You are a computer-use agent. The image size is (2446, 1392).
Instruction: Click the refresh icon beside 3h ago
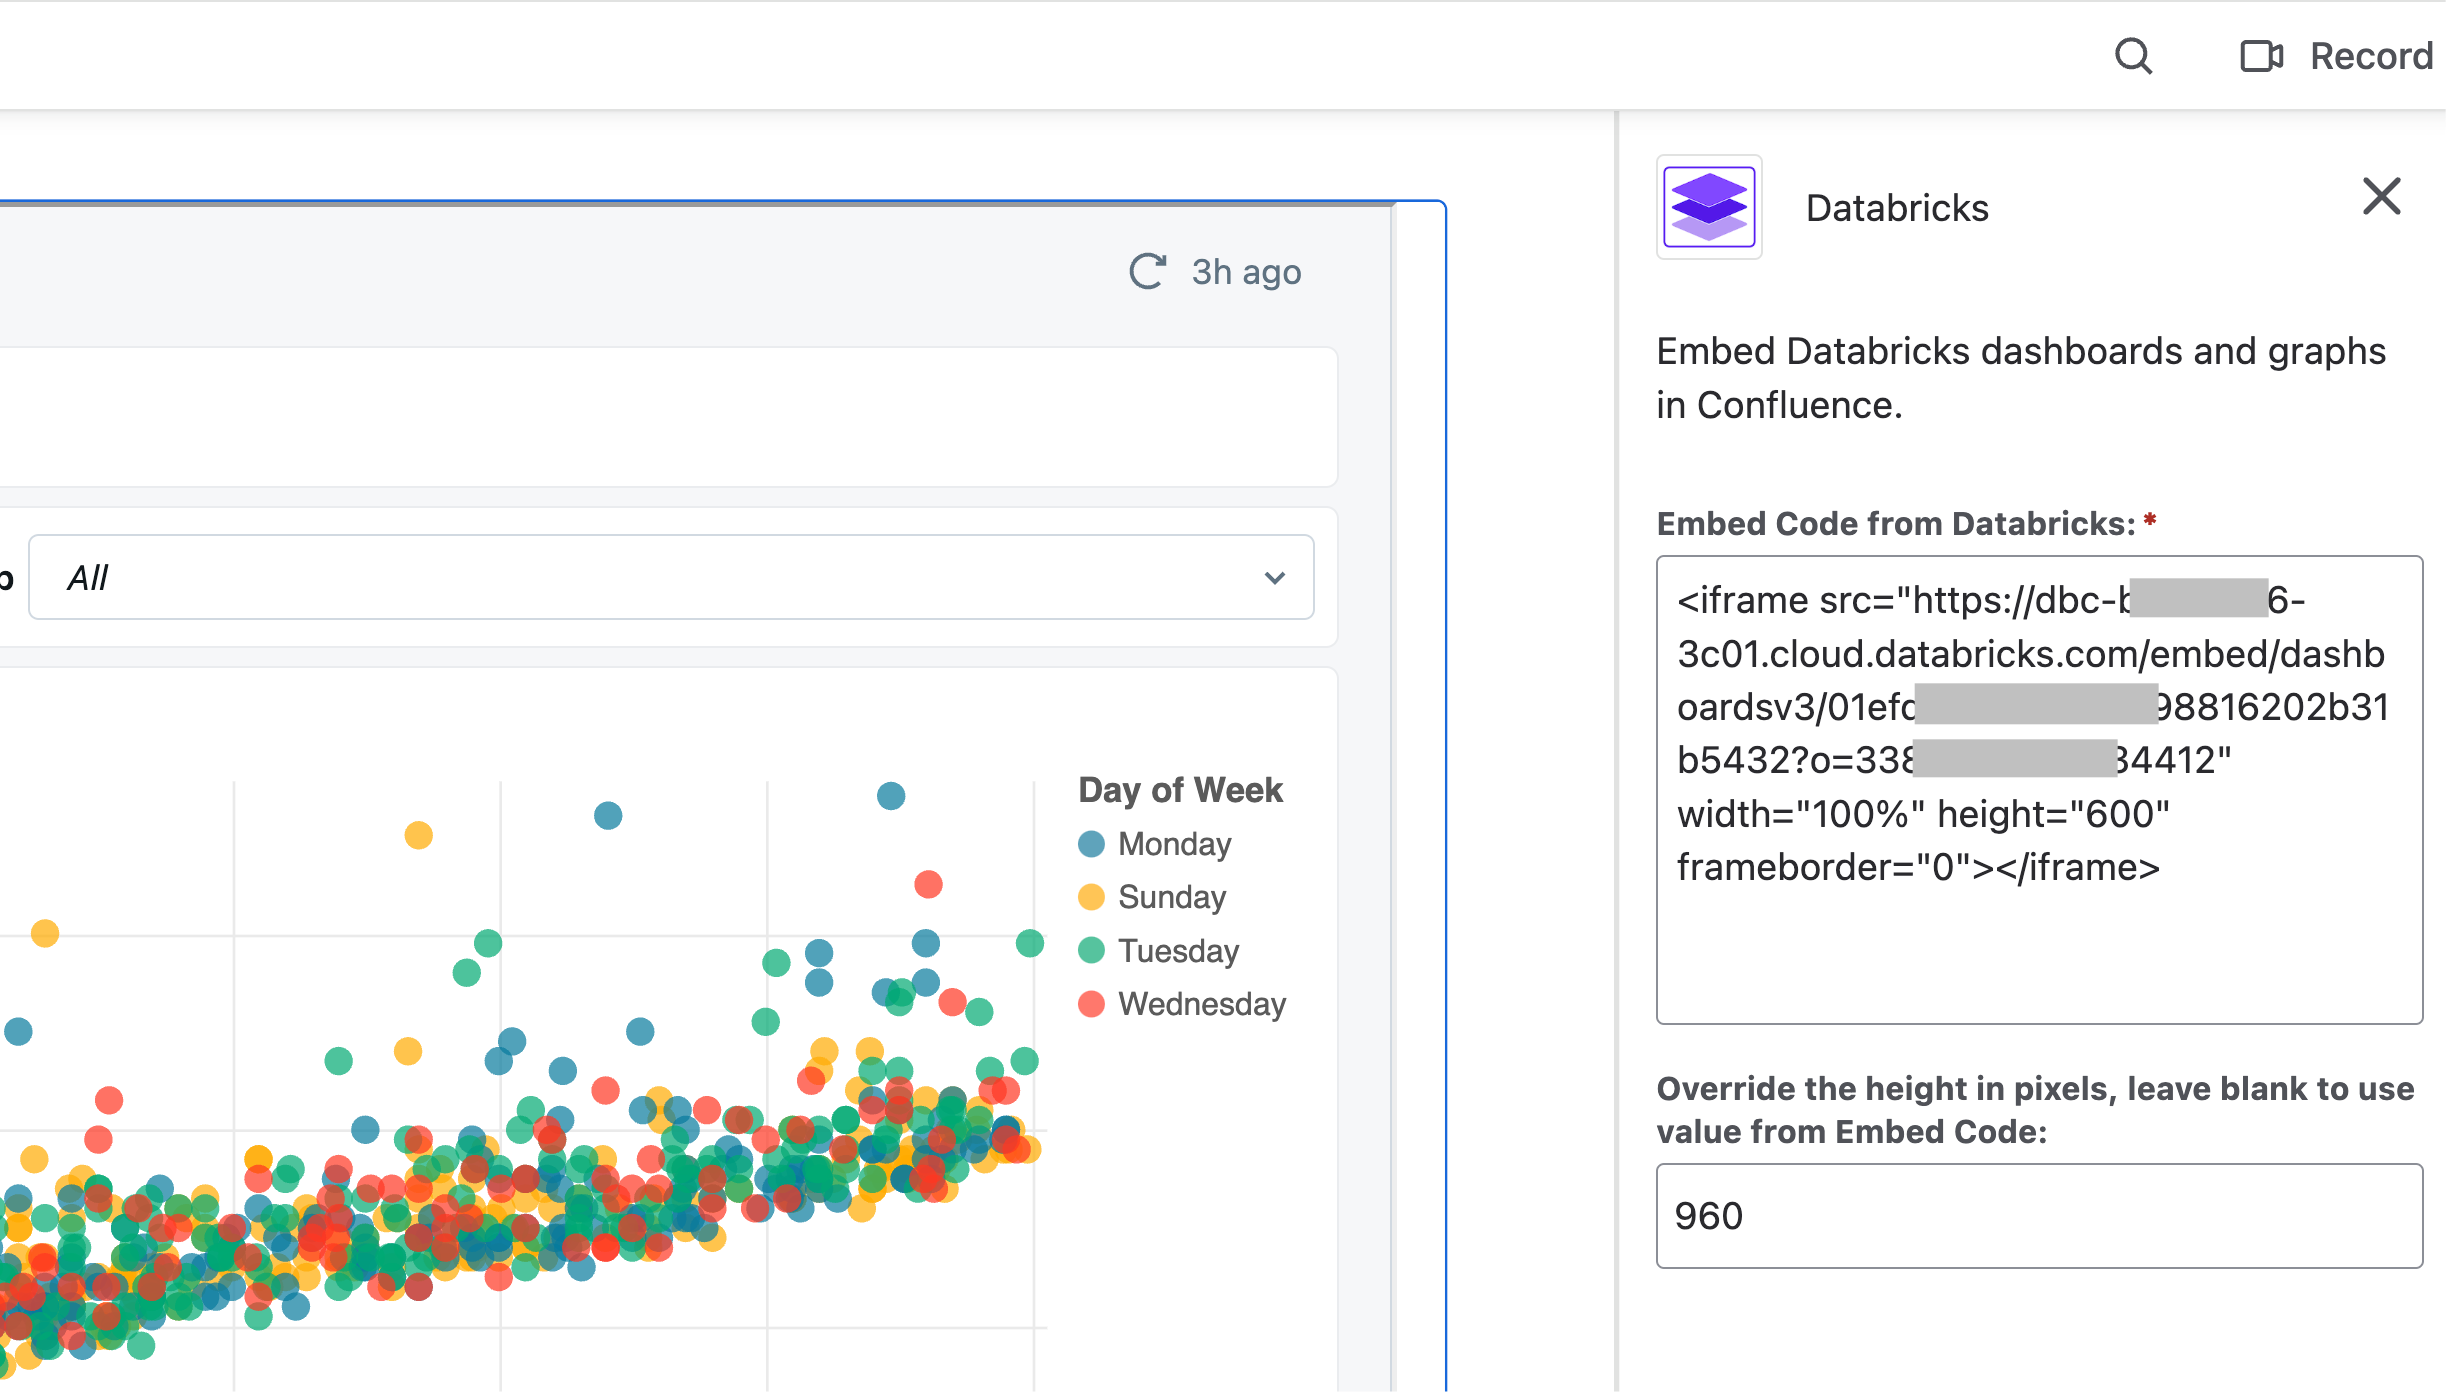pos(1147,272)
